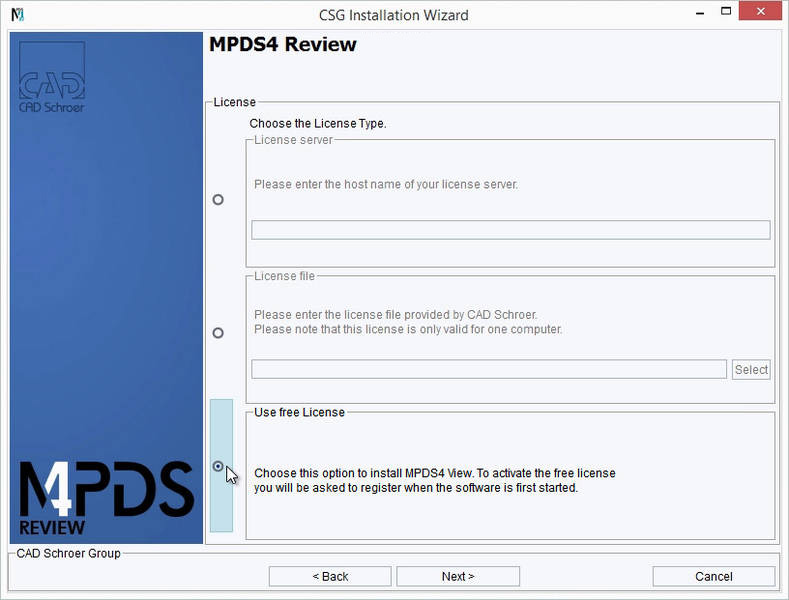The width and height of the screenshot is (789, 600).
Task: Click the 'Use free License' group title
Action: (x=299, y=412)
